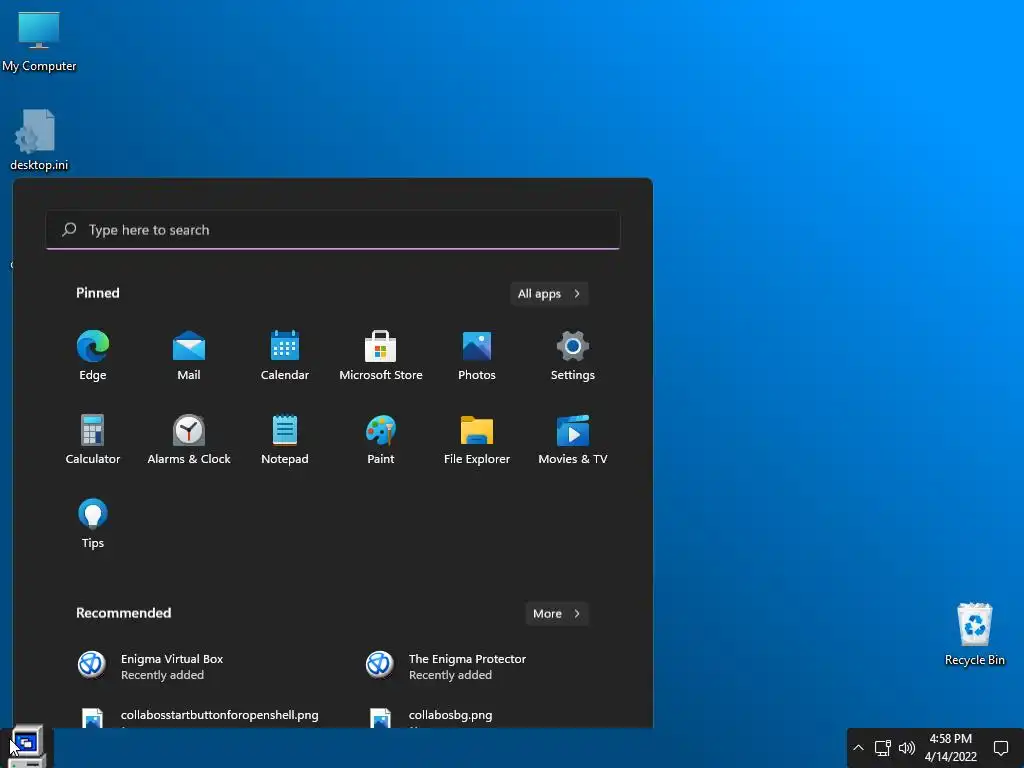Show hidden tray icons chevron

pos(858,748)
